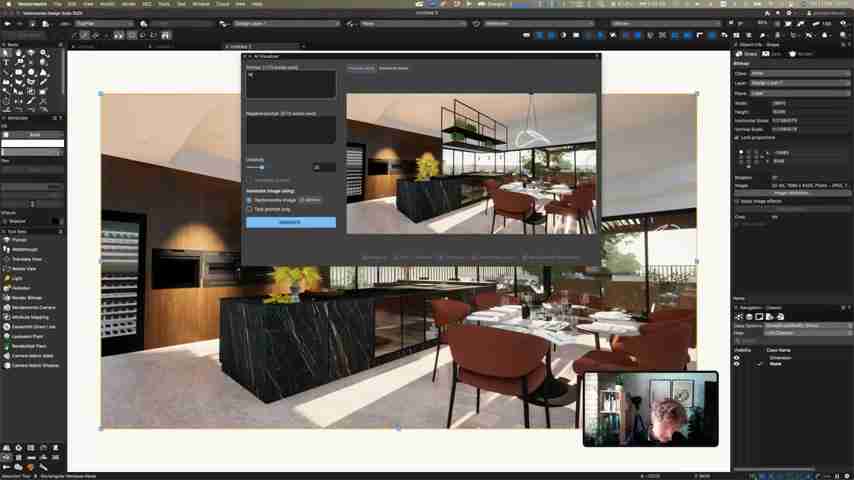Open the Design Layer dropdown in view bar
Viewport: 854px width, 480px height.
coord(286,24)
